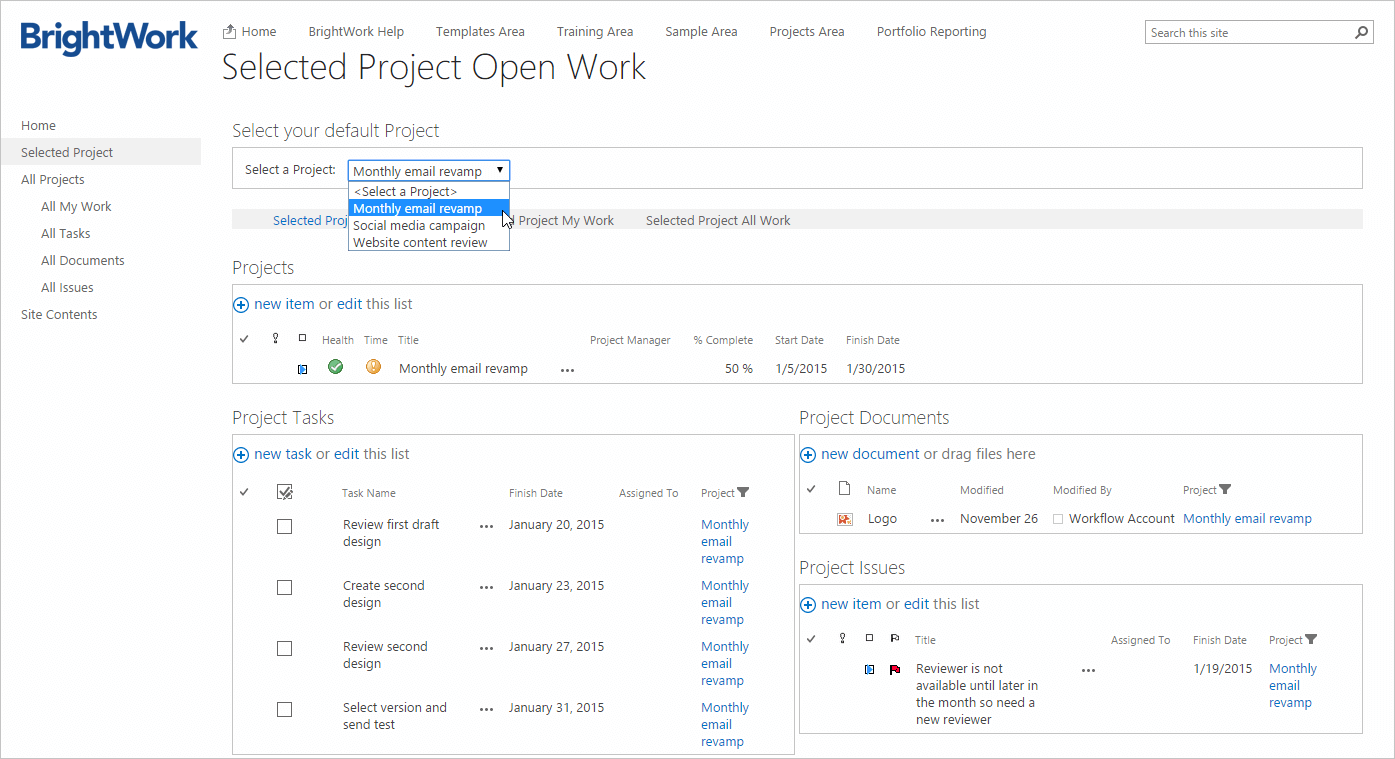The image size is (1395, 759).
Task: Click into the Search this site field
Action: tap(1248, 33)
